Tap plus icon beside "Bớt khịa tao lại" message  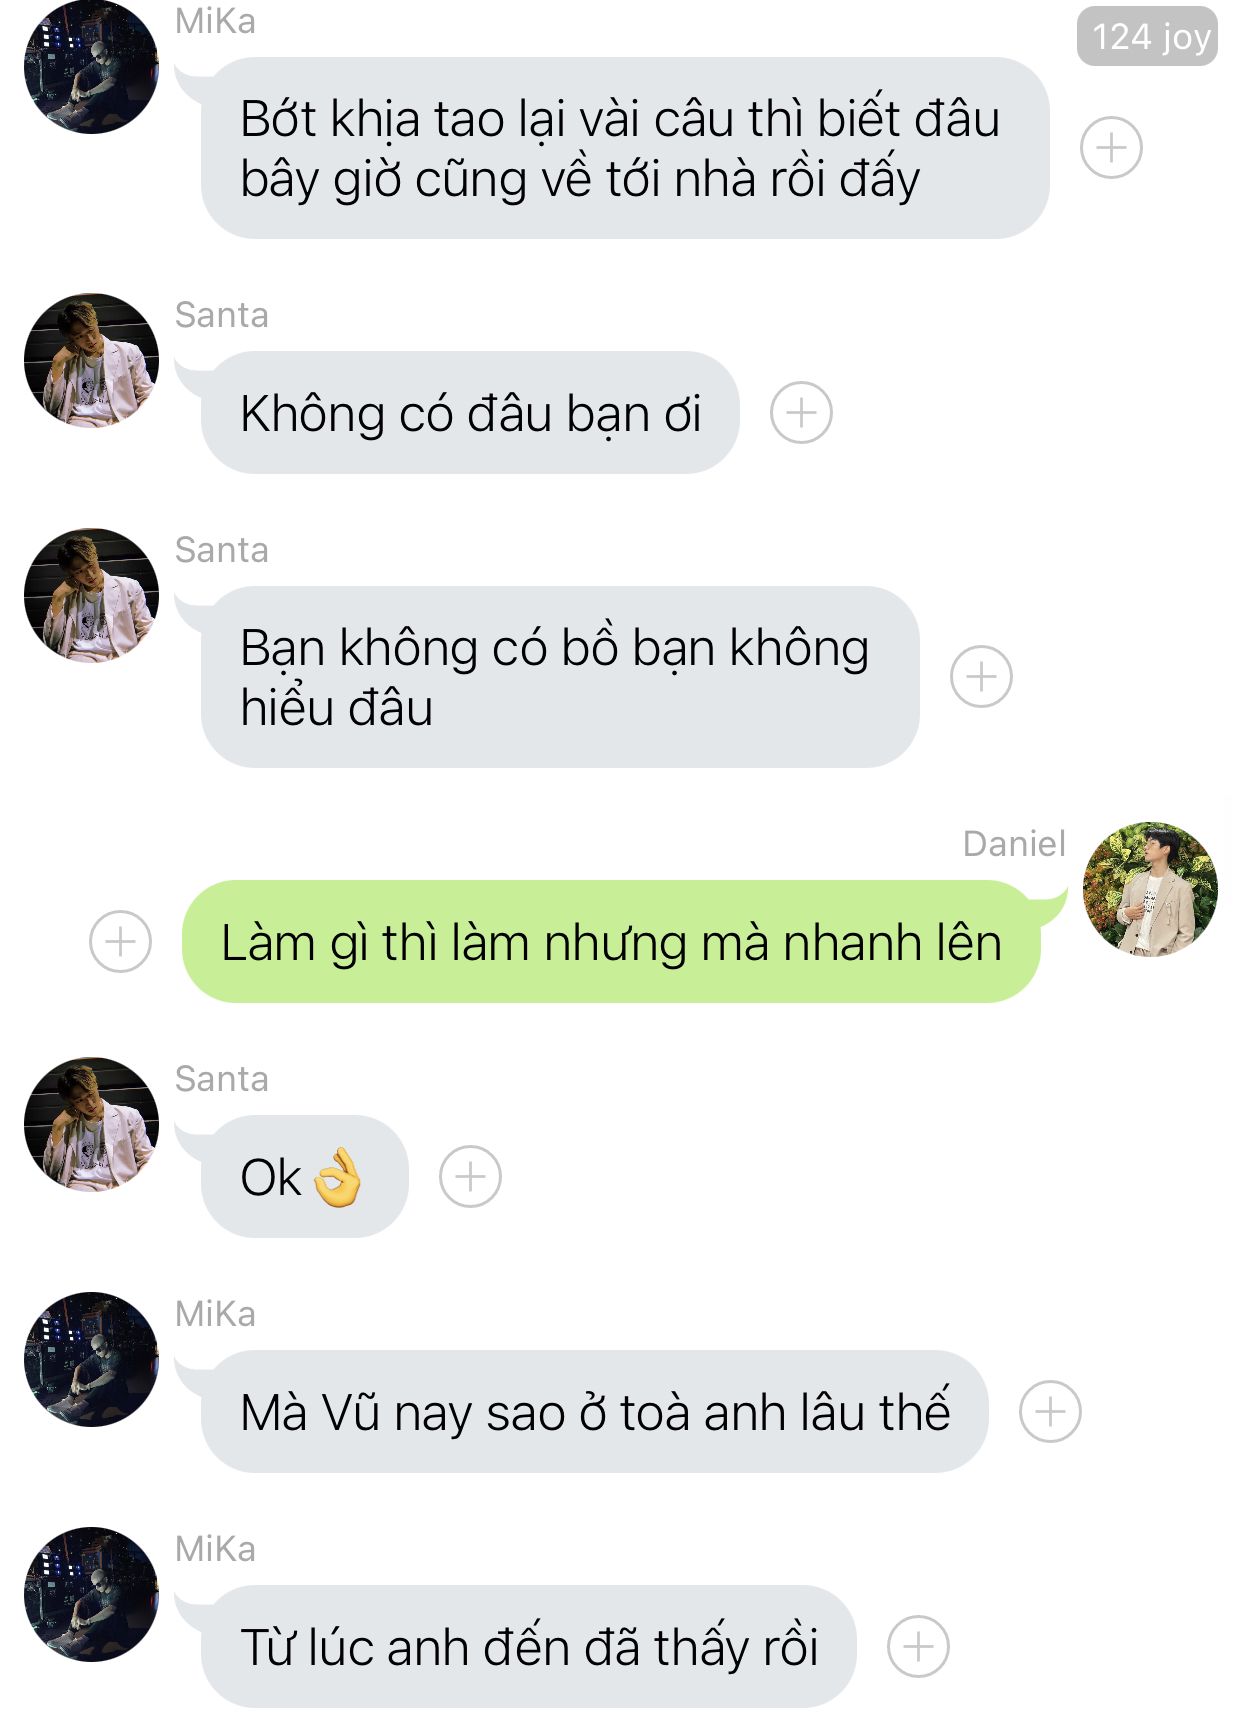pos(1111,148)
